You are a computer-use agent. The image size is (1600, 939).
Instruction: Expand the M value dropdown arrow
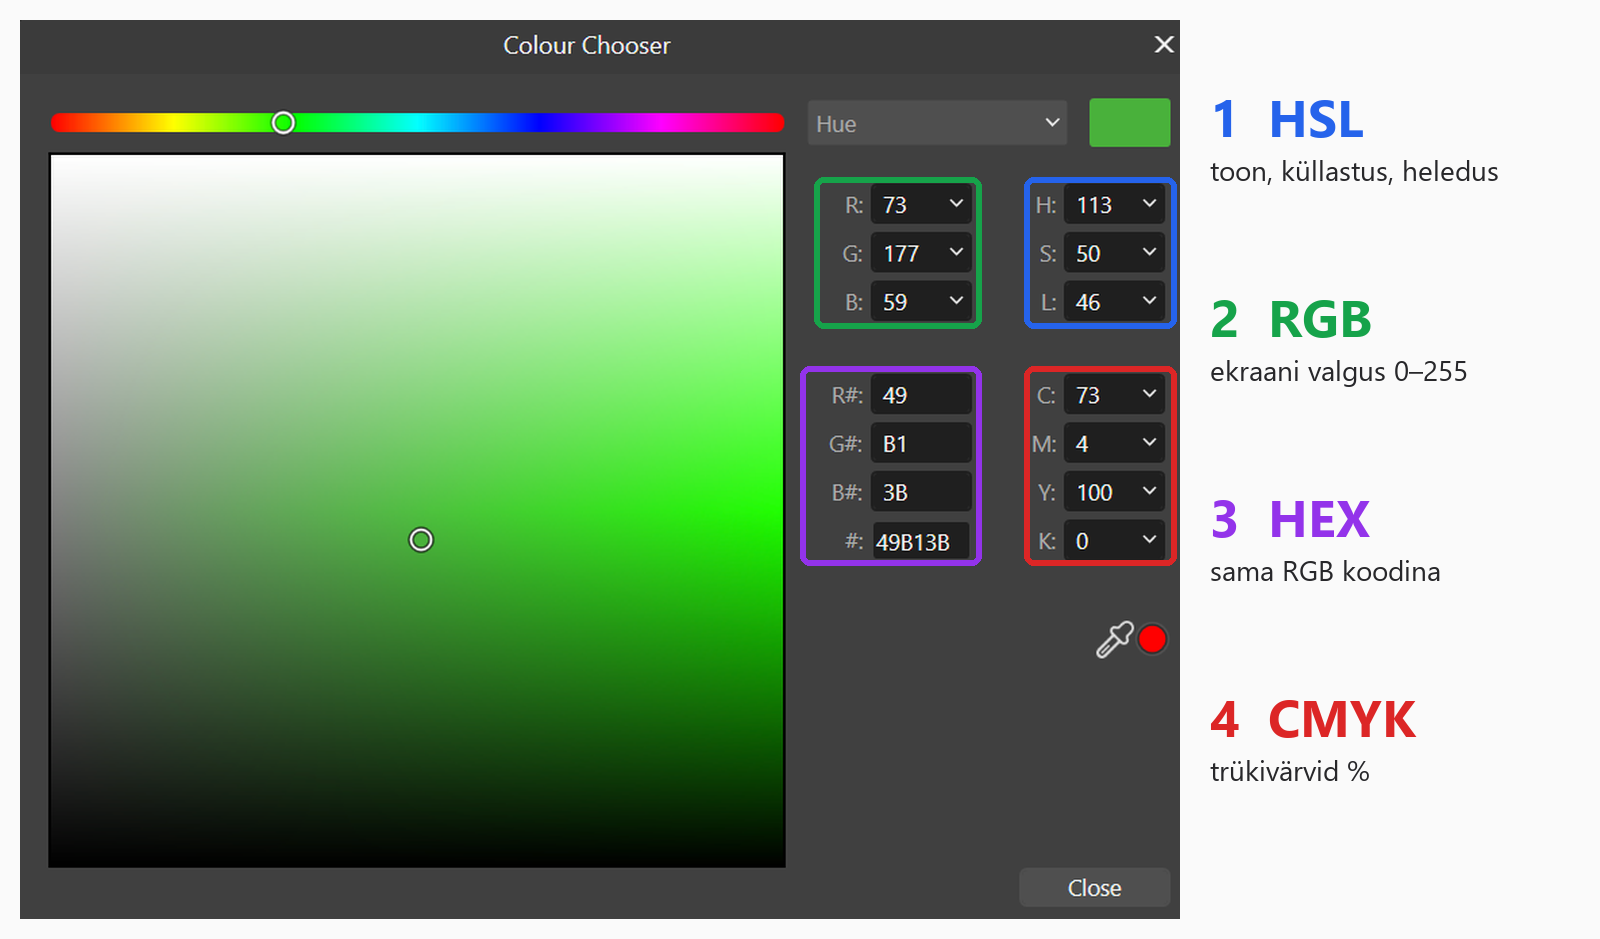[1149, 443]
